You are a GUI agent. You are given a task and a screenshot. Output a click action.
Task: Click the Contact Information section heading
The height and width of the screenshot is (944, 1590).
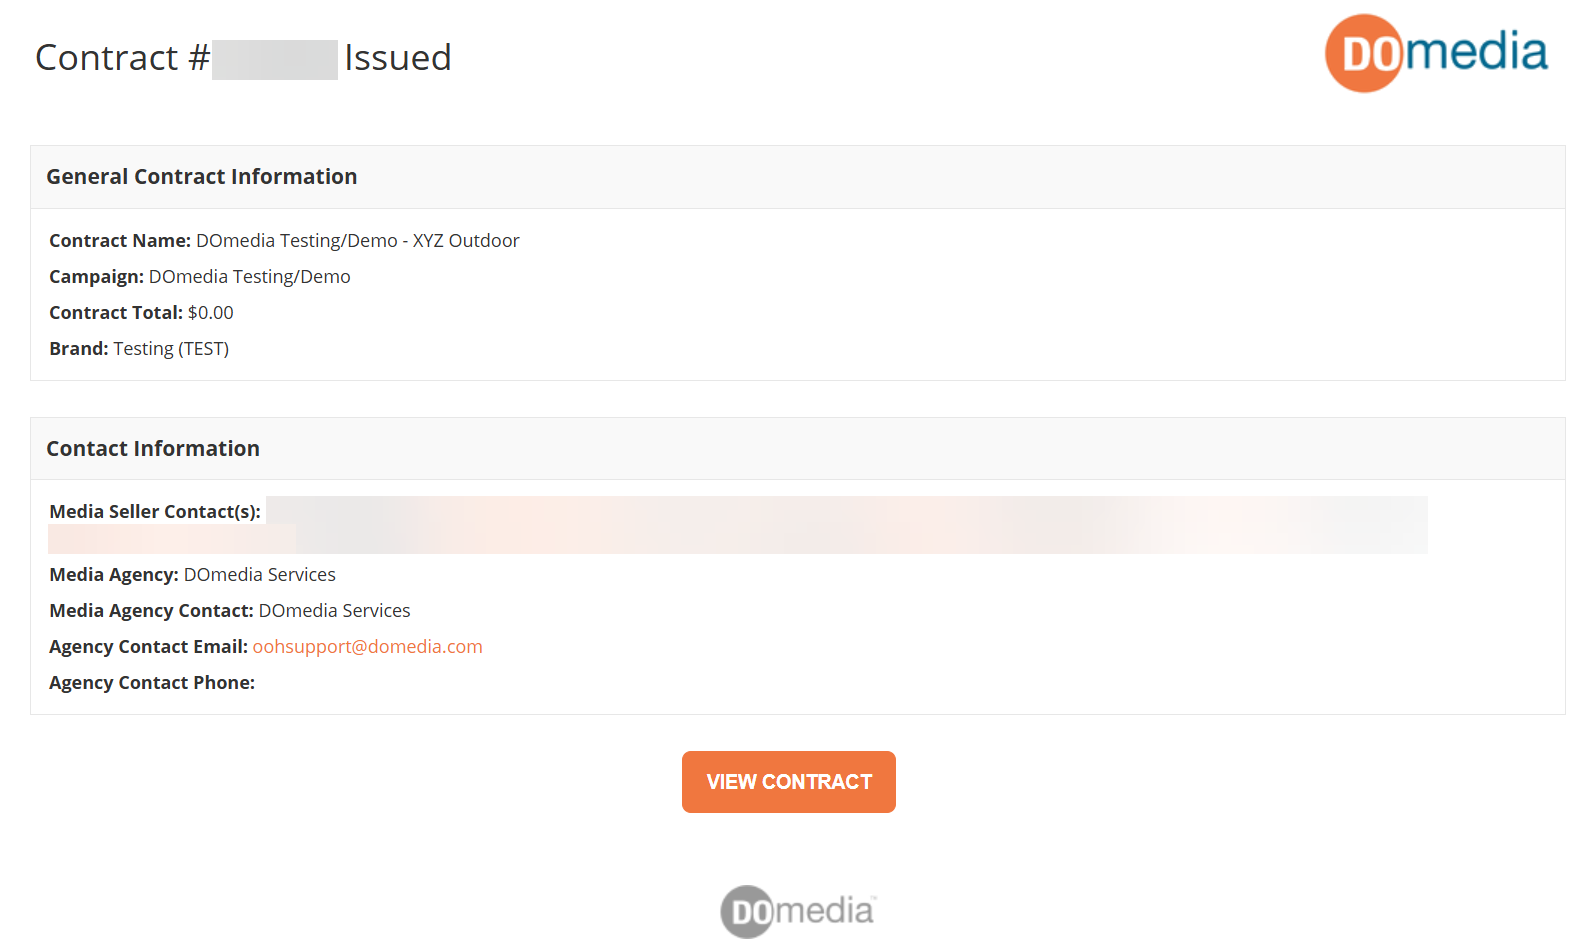[153, 449]
